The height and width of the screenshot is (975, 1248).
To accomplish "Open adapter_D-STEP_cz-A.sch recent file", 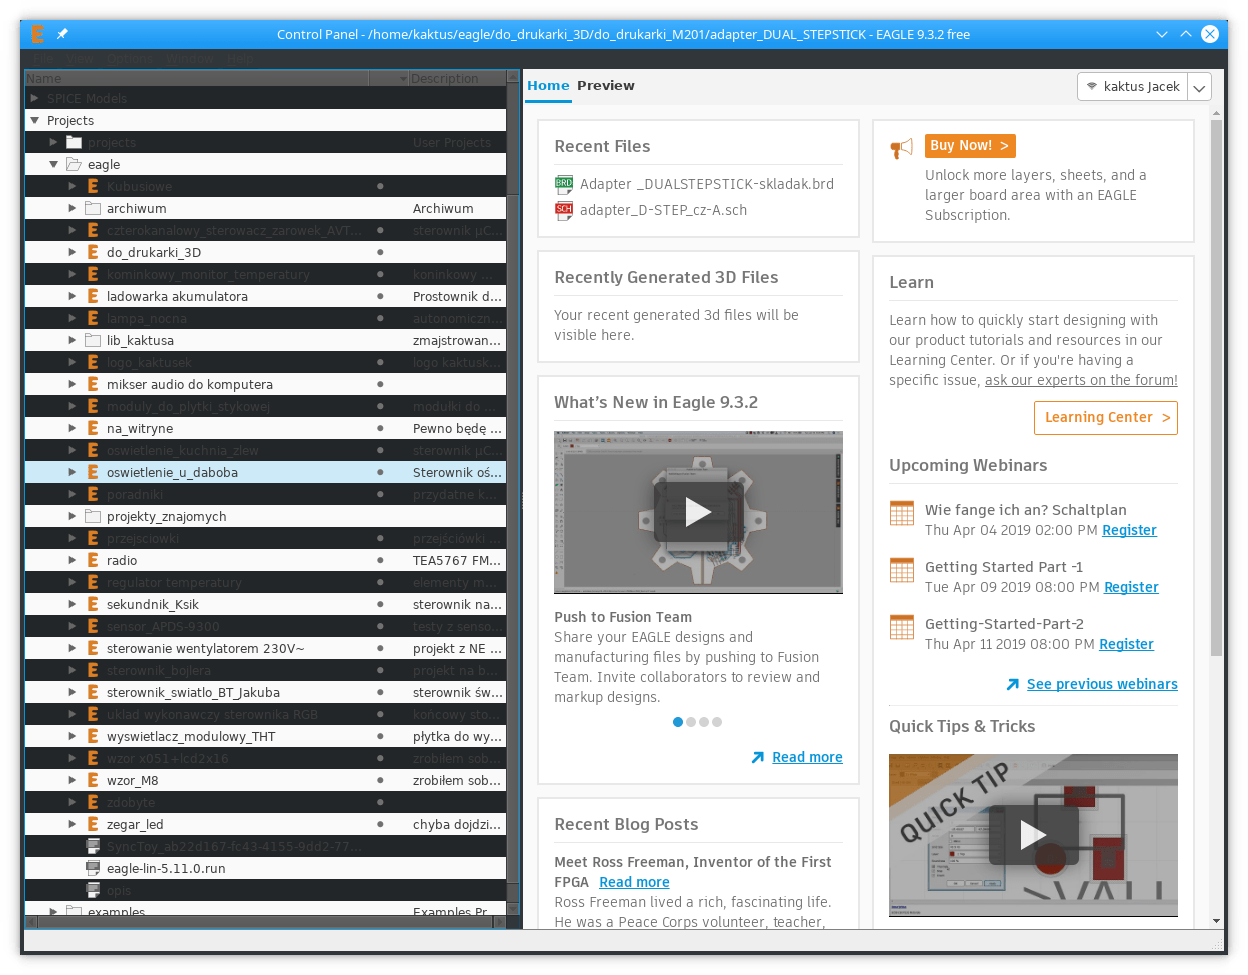I will [x=664, y=211].
